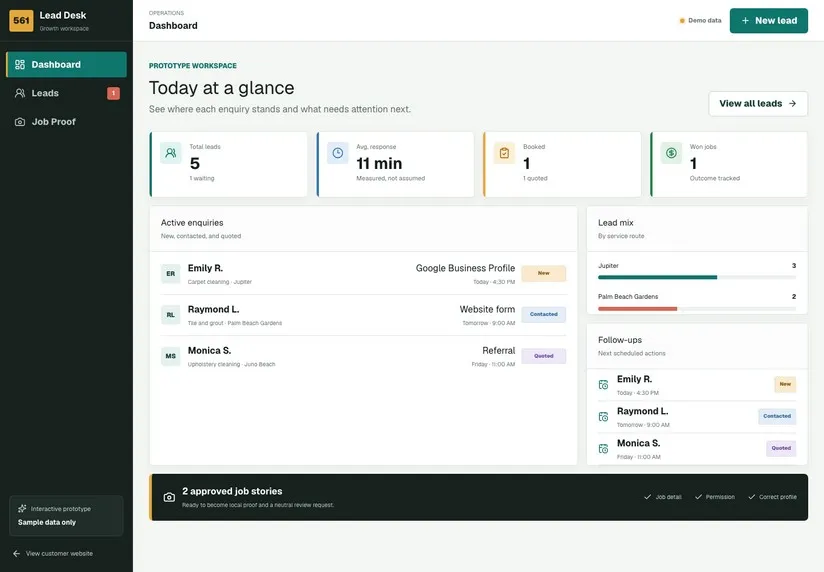Click the Google Business Profile source text

tap(465, 268)
